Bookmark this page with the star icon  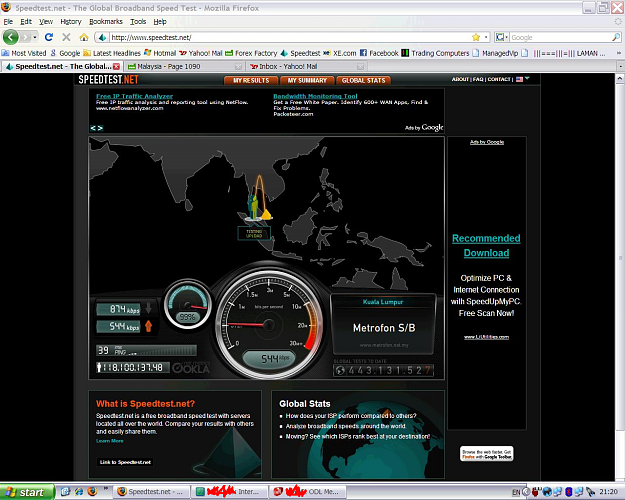476,37
